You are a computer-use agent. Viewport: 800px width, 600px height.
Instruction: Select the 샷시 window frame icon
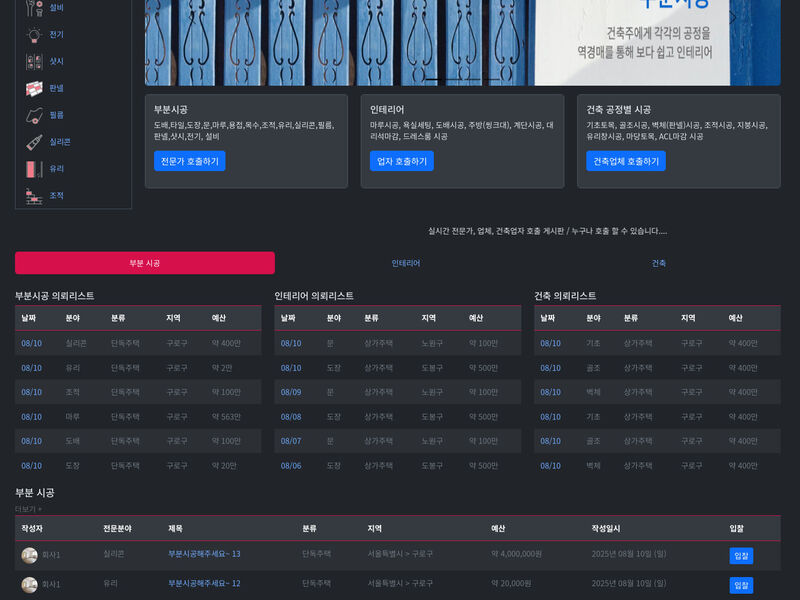coord(34,62)
